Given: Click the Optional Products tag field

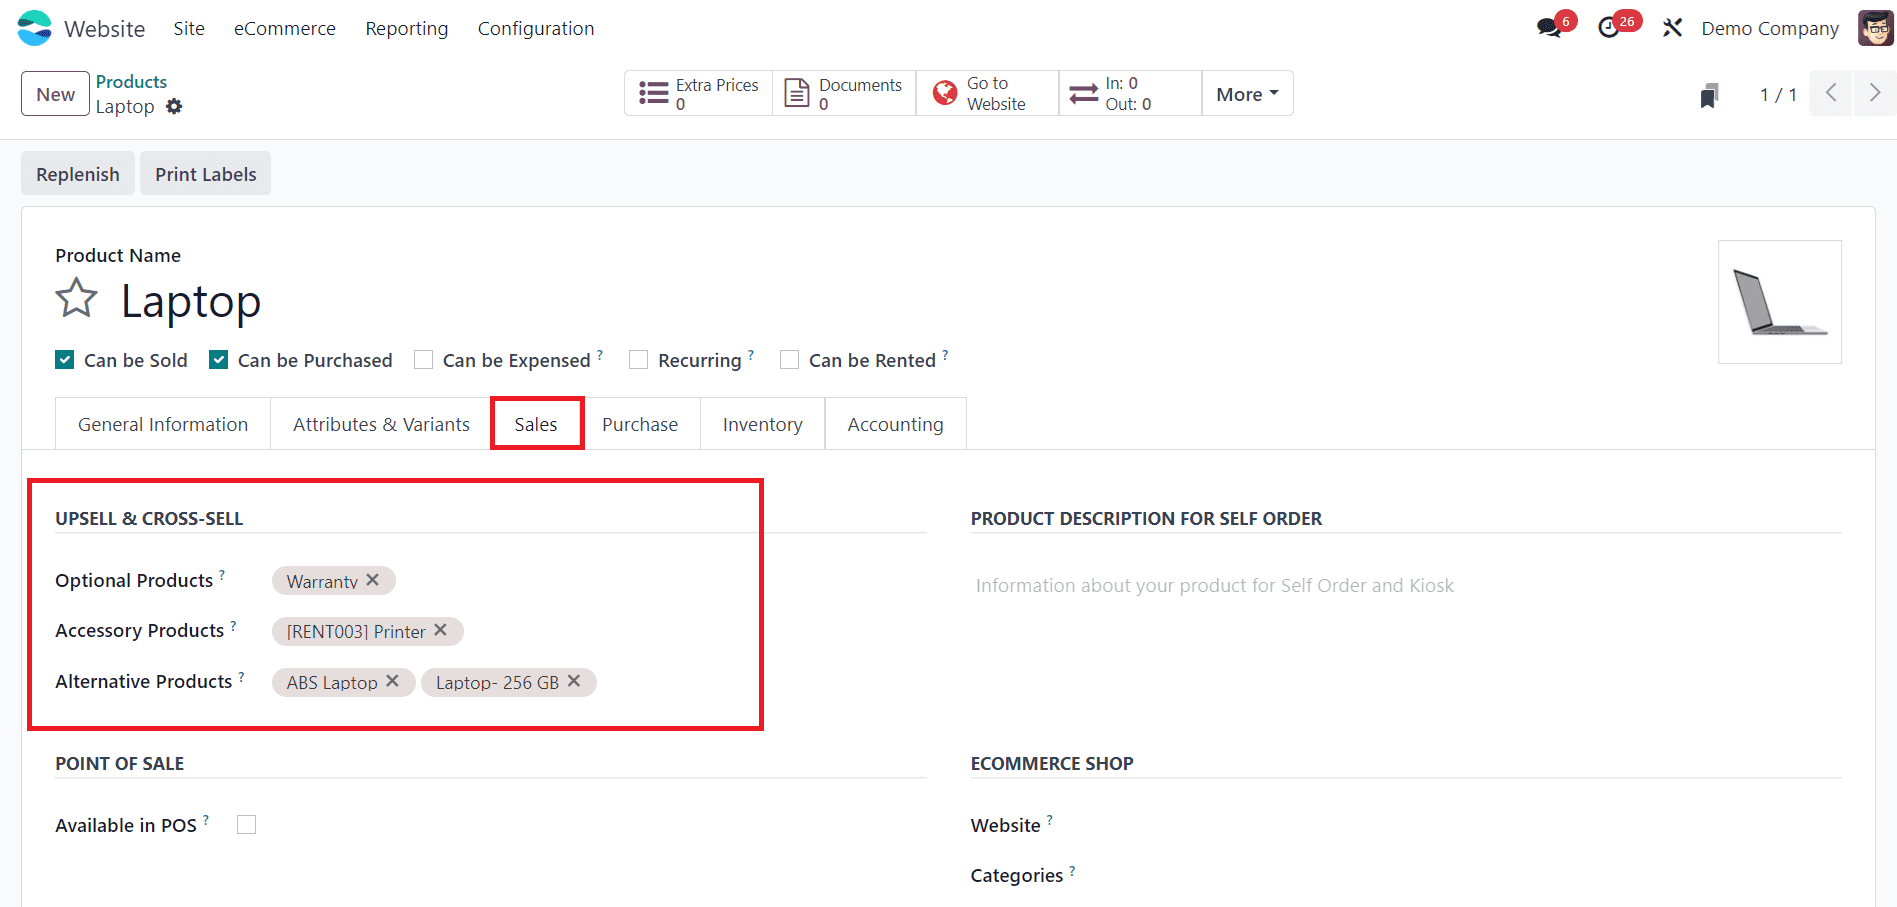Looking at the screenshot, I should click(599, 581).
